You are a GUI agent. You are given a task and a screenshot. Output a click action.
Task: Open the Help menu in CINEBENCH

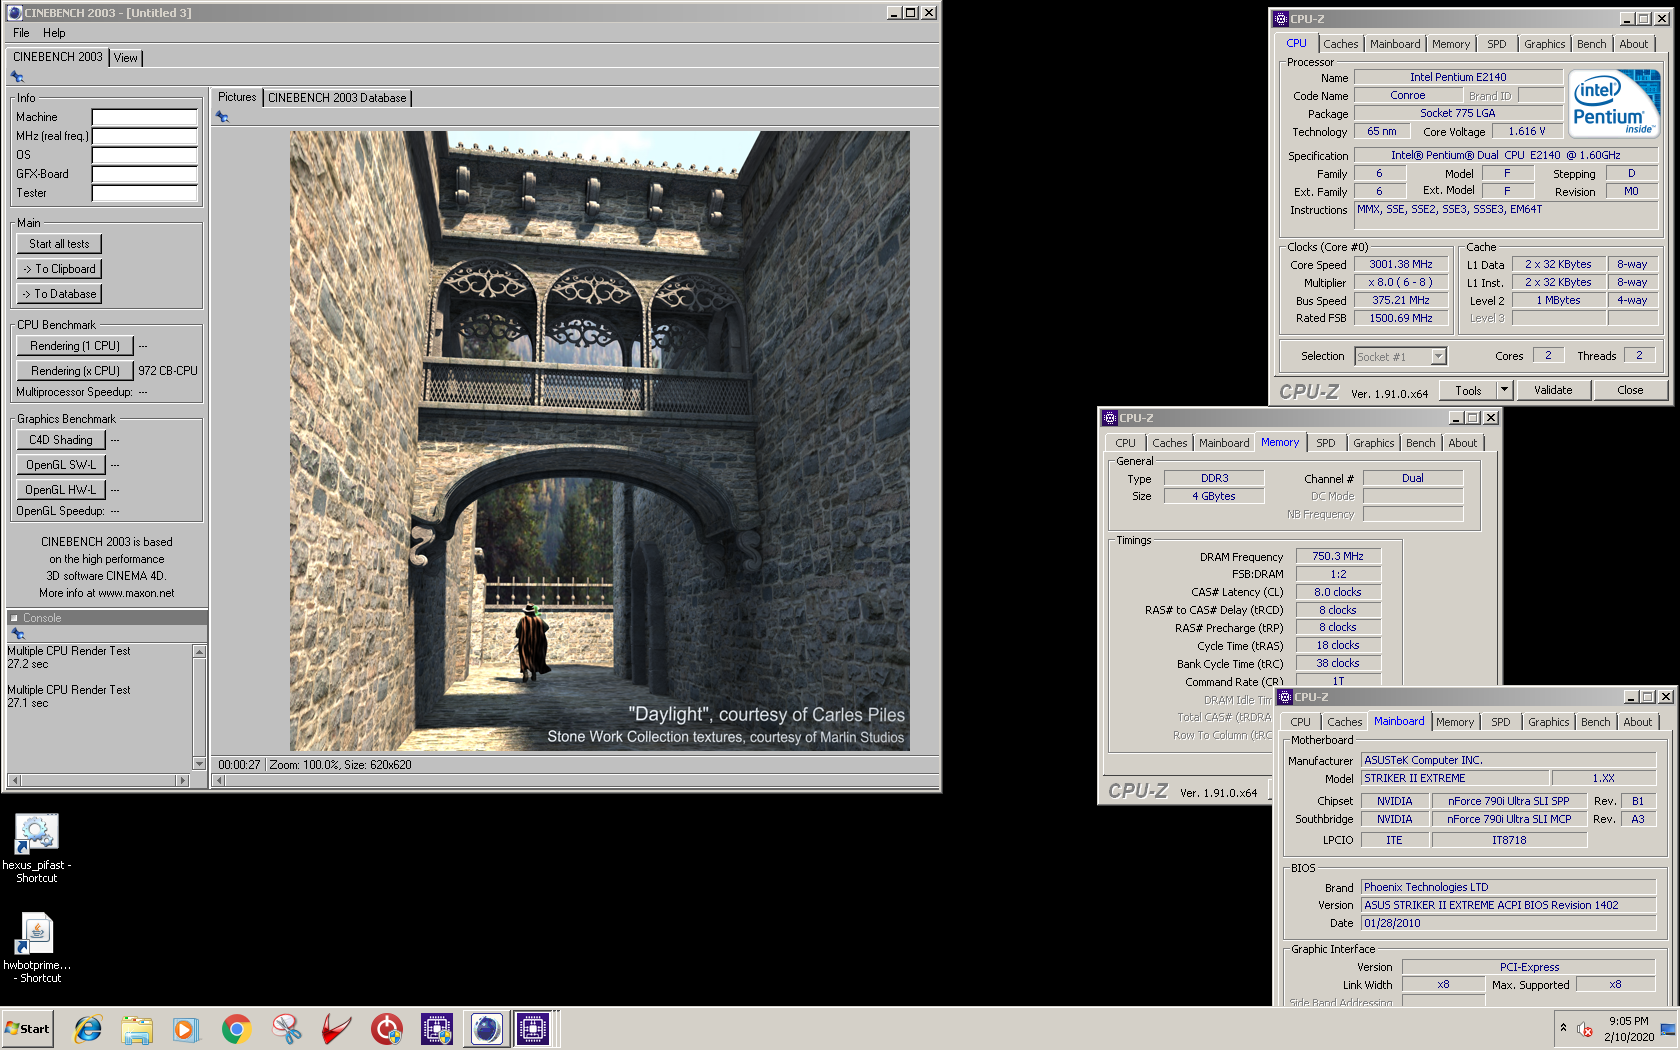54,33
